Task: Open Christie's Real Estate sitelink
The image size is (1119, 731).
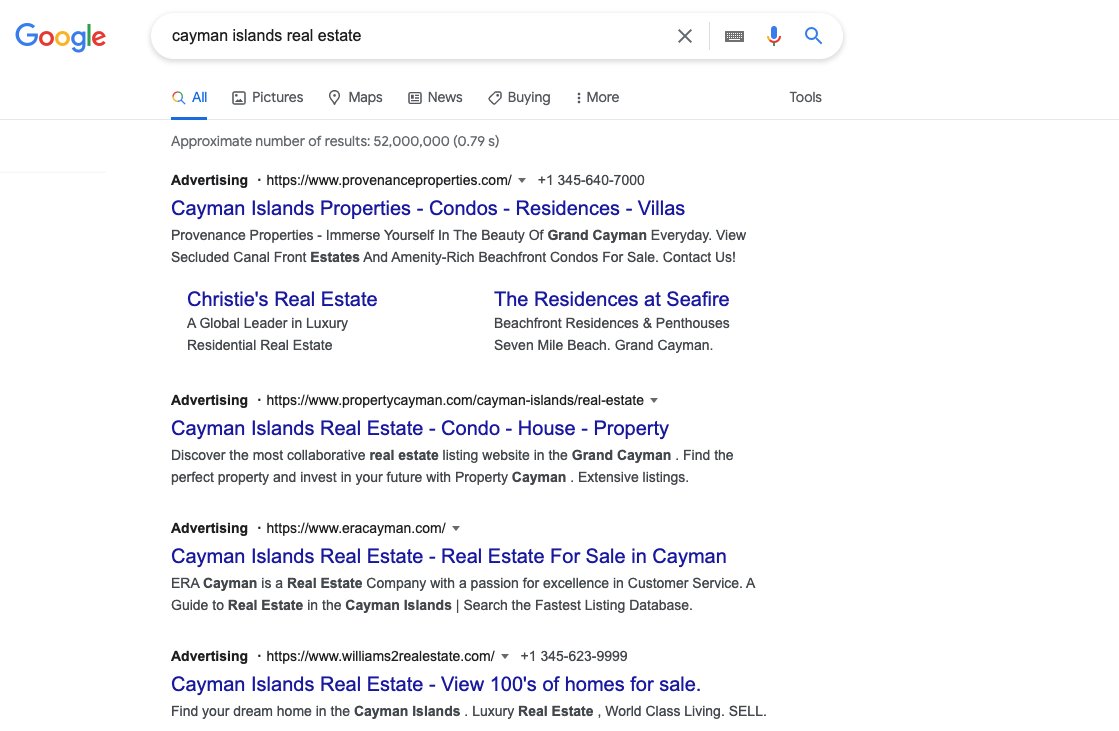Action: (282, 298)
